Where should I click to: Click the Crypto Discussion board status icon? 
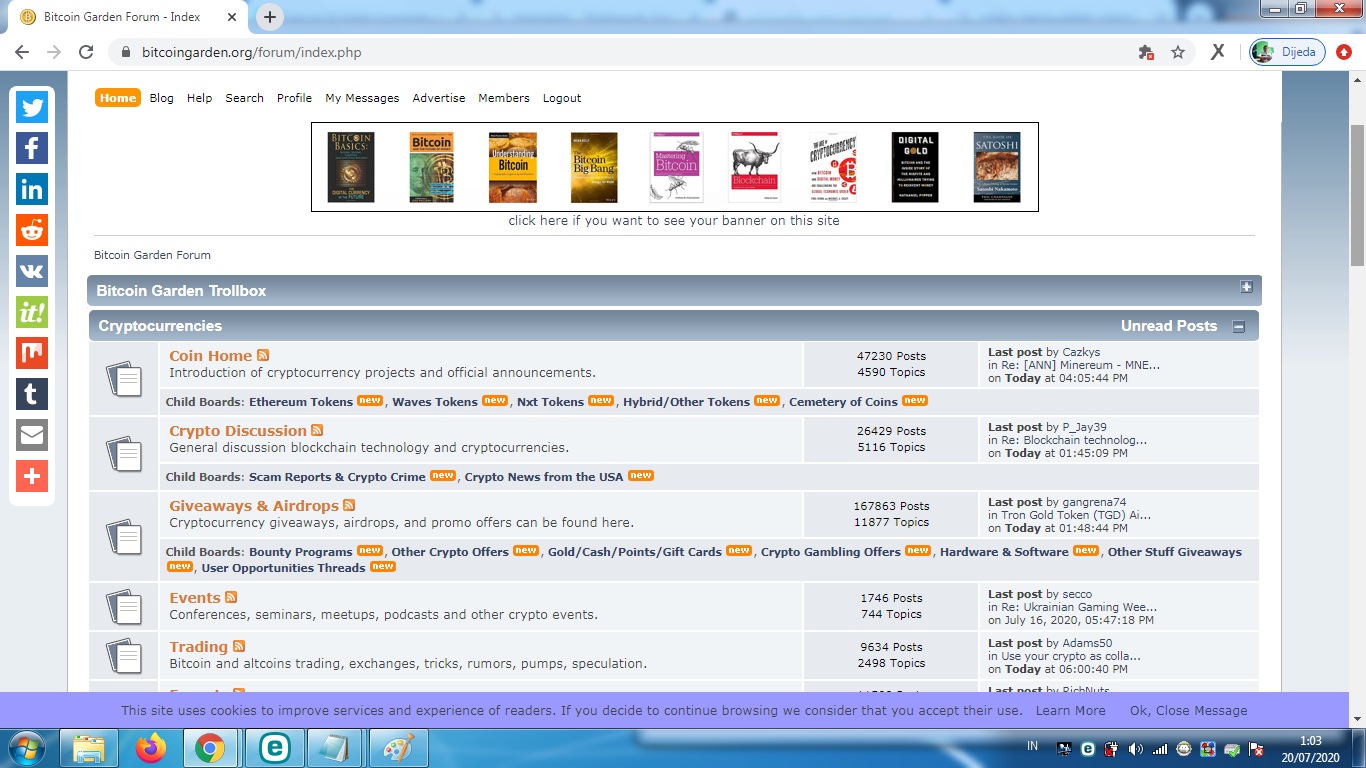(124, 454)
